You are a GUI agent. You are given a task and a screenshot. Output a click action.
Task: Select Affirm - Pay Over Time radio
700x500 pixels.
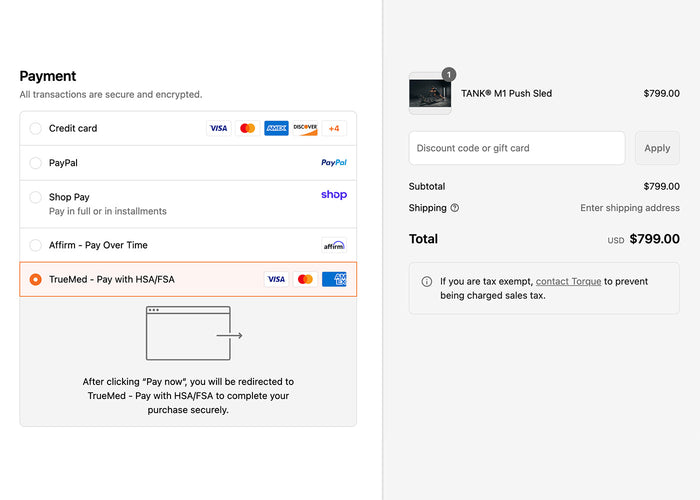pyautogui.click(x=35, y=245)
